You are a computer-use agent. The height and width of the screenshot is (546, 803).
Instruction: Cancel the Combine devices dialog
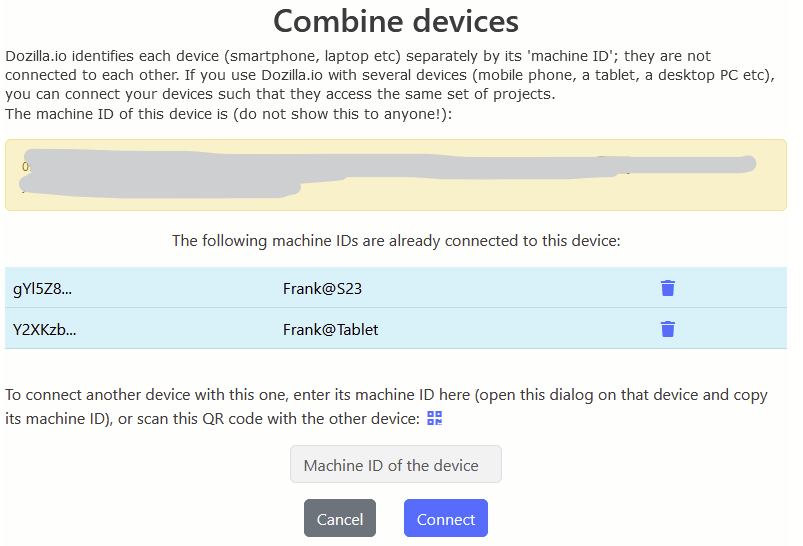click(x=340, y=519)
